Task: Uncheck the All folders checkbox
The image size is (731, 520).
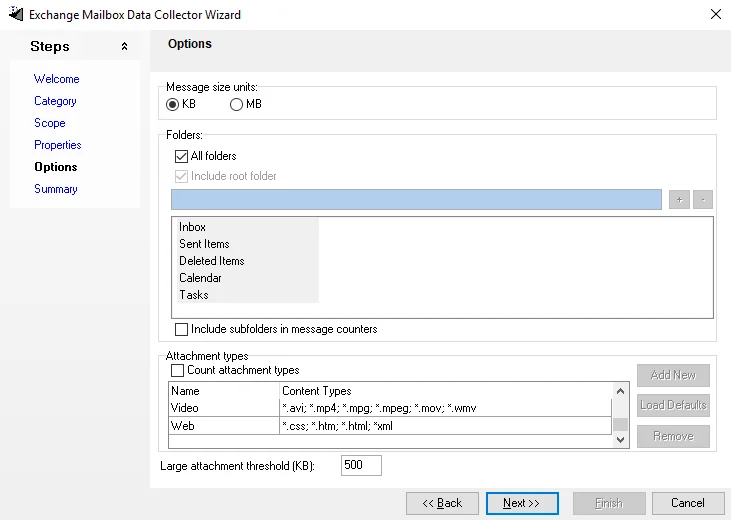Action: point(181,156)
